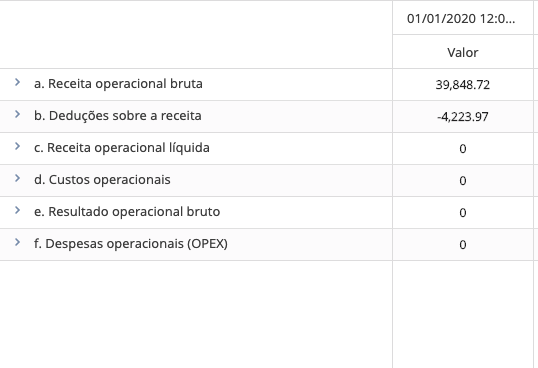Expand the Receita operacional líquida row
Viewport: 538px width, 368px height.
click(x=17, y=146)
